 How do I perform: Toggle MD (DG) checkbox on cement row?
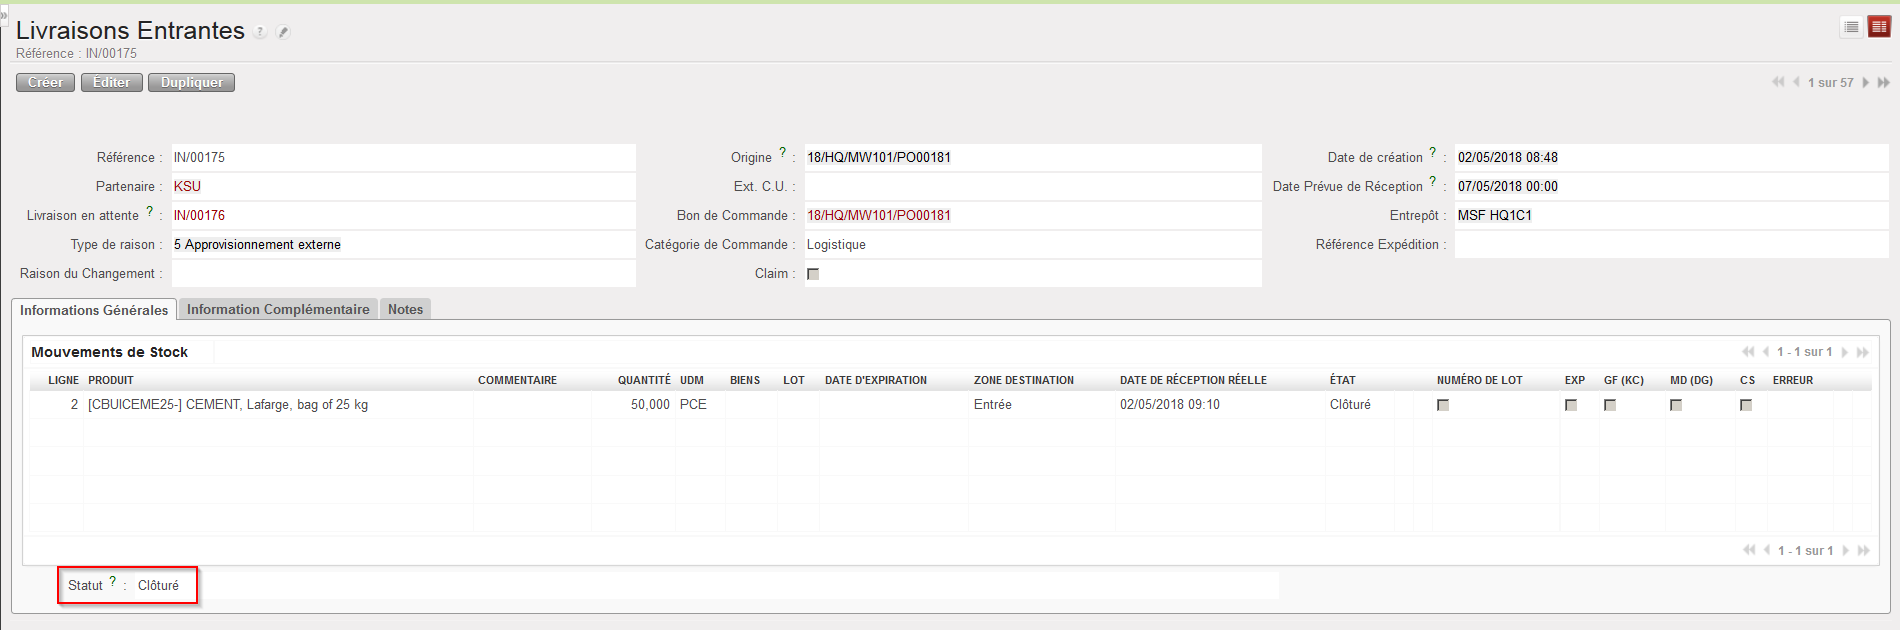pyautogui.click(x=1676, y=405)
